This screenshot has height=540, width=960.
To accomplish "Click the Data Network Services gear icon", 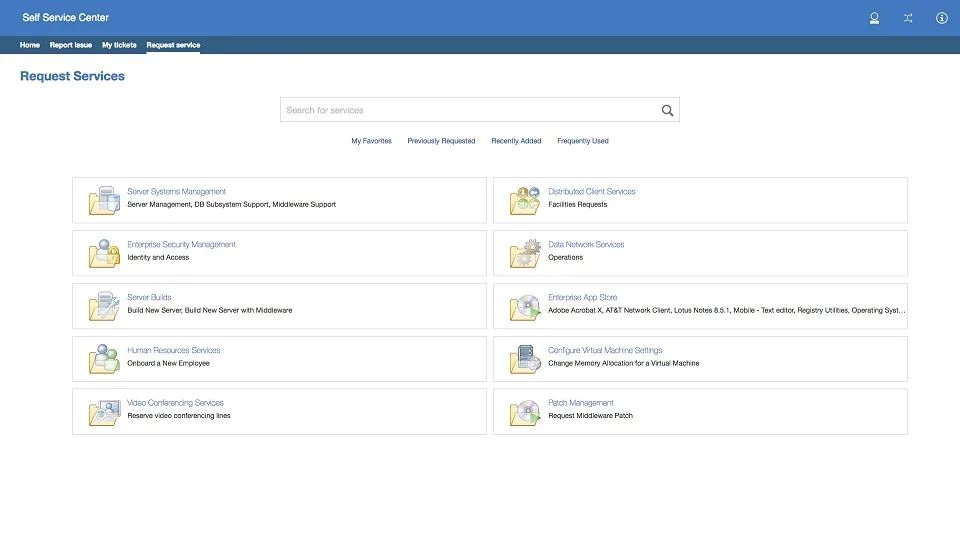I will [525, 253].
